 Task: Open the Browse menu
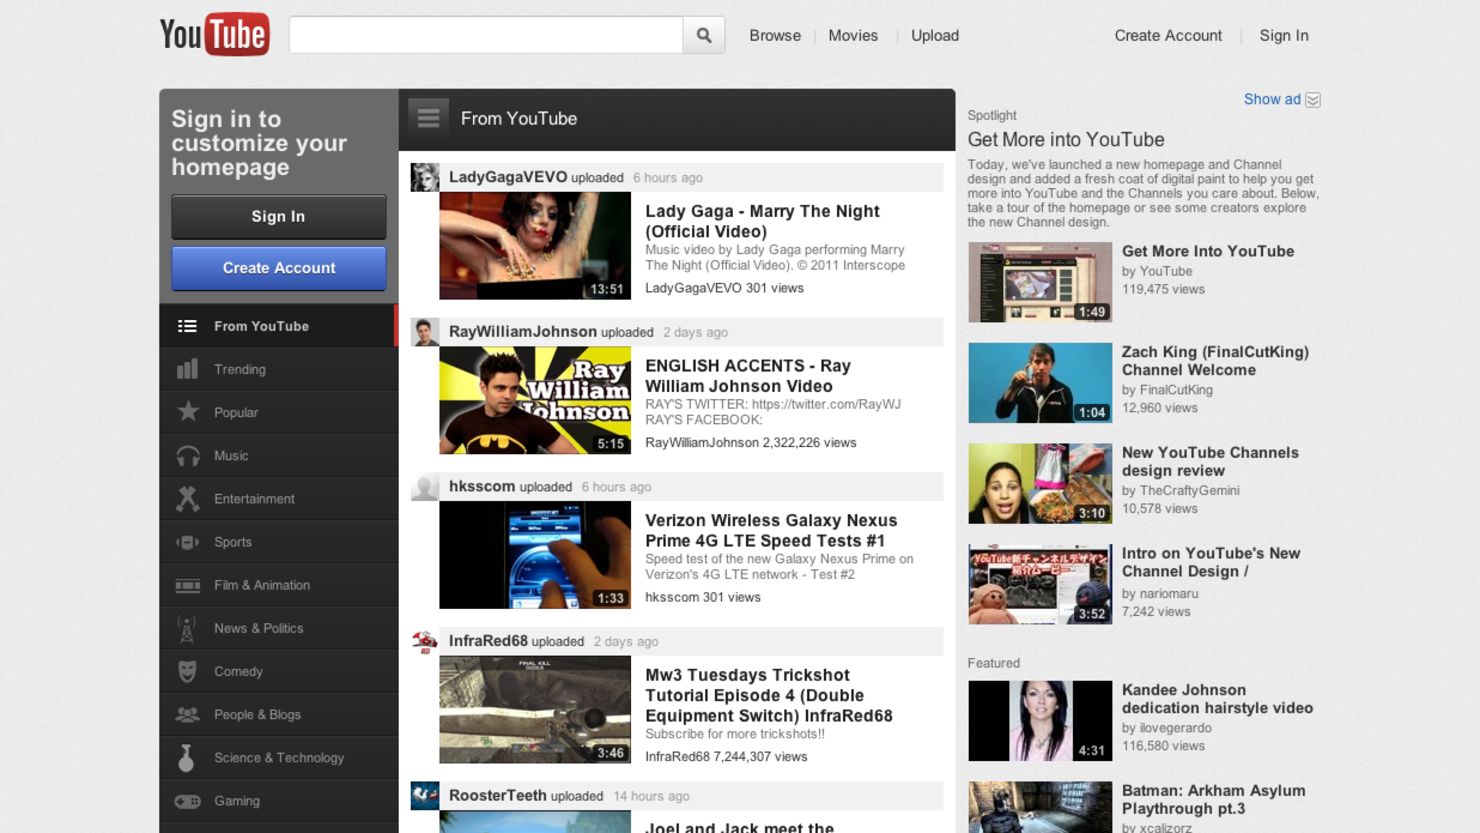775,35
